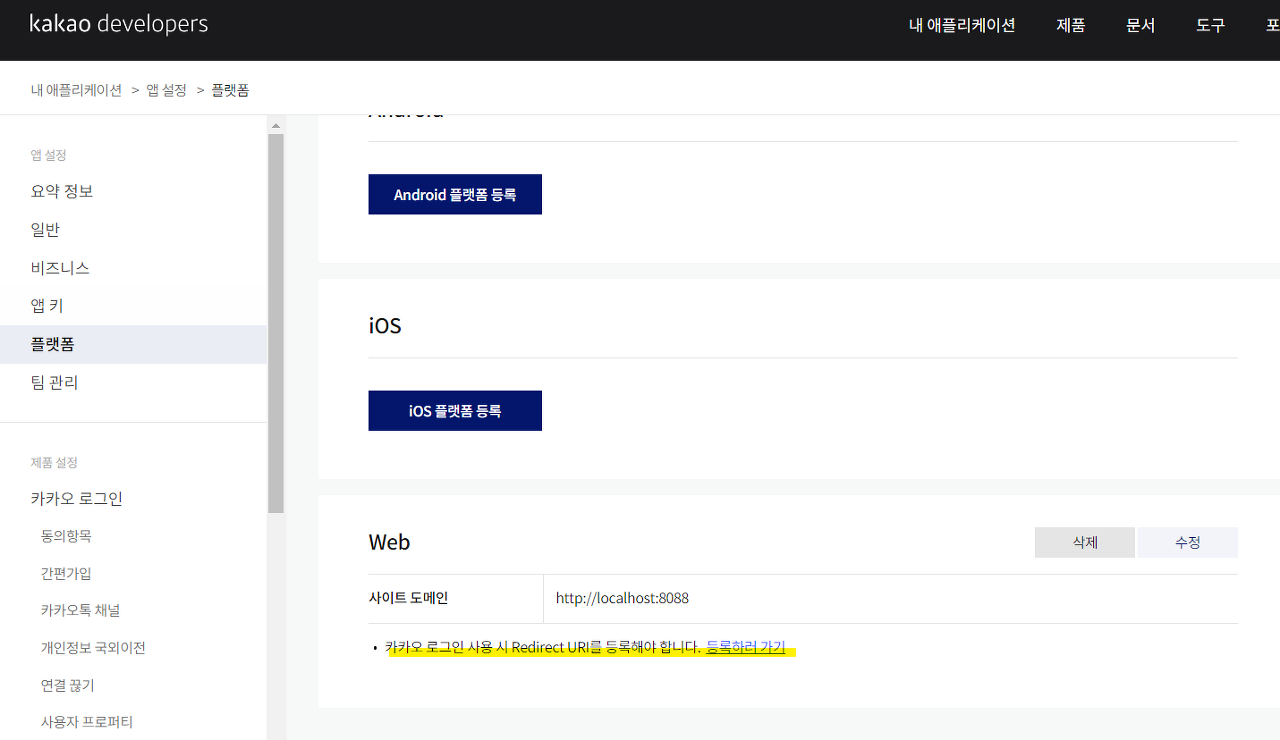Go to 내 애플리케이션 breadcrumb link
Viewport: 1280px width, 740px height.
click(x=76, y=90)
